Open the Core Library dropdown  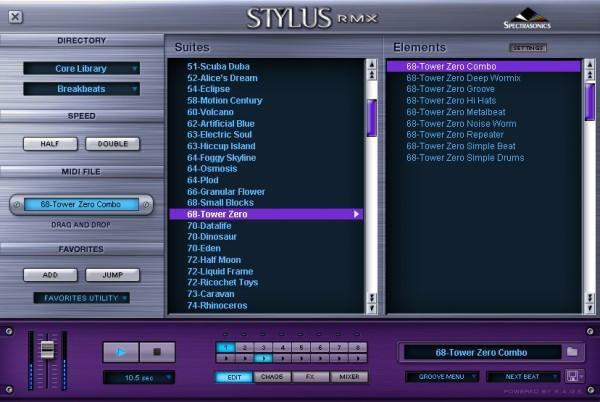coord(81,69)
